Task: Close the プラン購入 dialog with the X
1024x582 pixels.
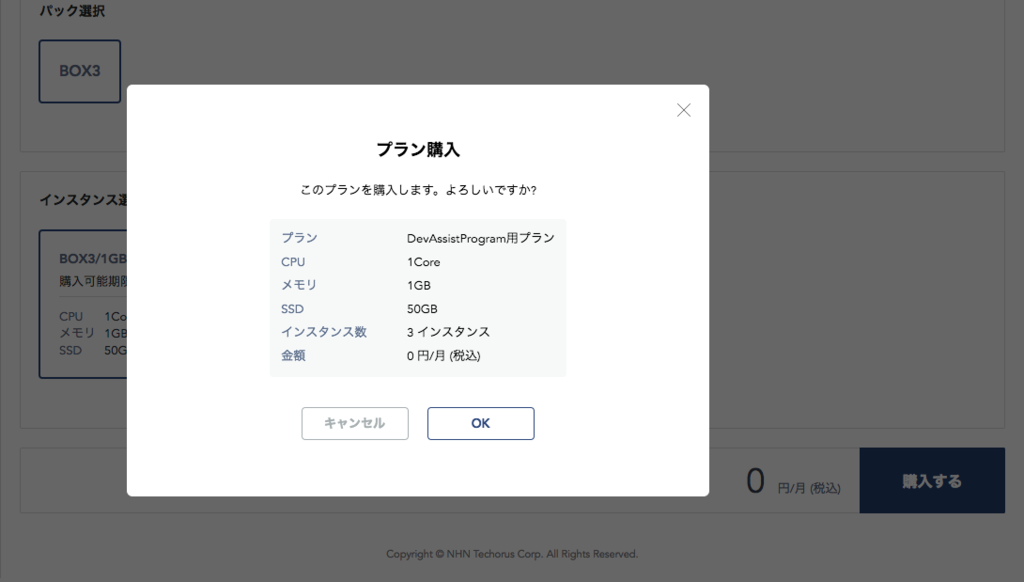Action: tap(683, 110)
